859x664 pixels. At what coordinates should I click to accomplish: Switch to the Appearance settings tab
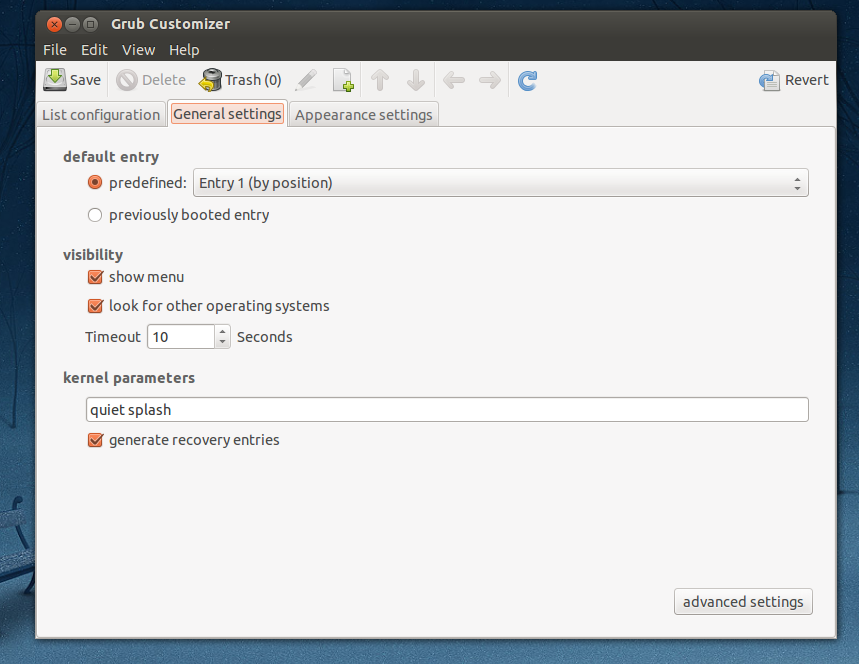364,115
